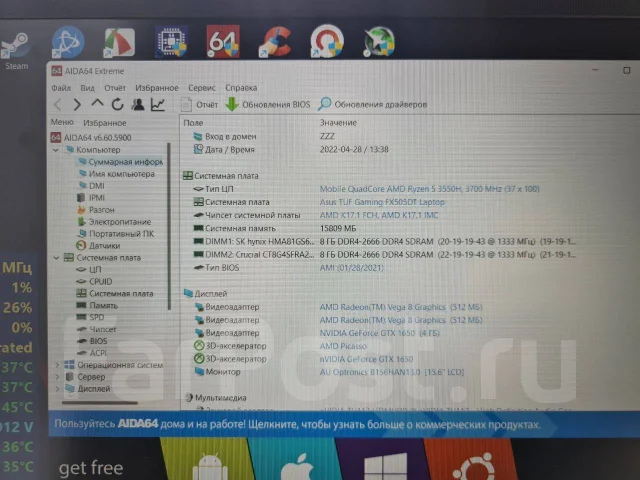Select the Дата / Время row
Image resolution: width=640 pixels, height=480 pixels.
(291, 150)
